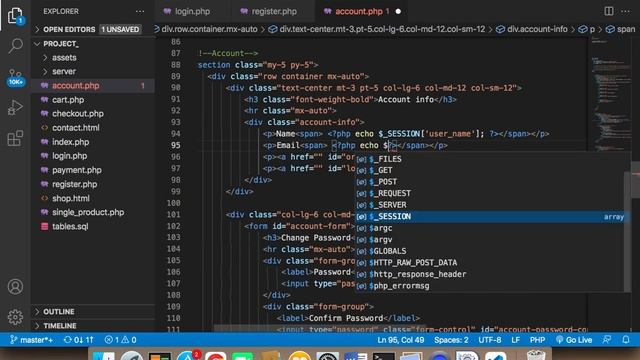
Task: Open the Explorer view in activity bar
Action: (15, 16)
